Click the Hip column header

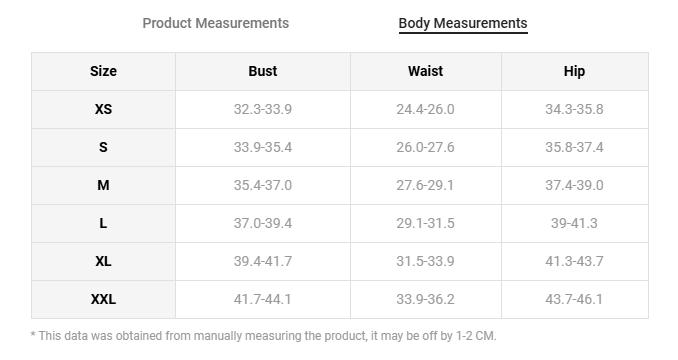(574, 71)
